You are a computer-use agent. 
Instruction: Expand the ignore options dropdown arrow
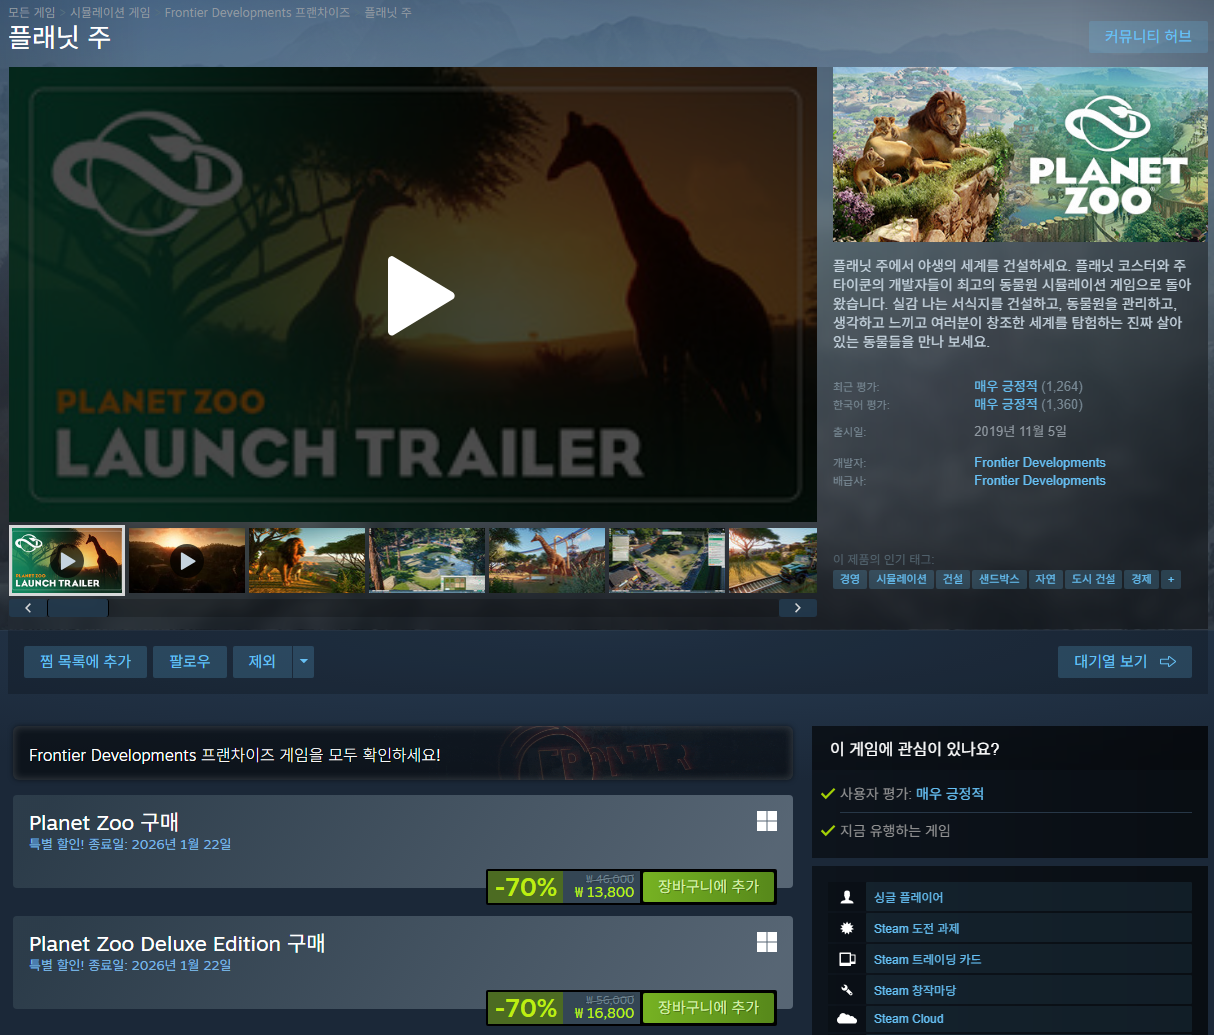coord(304,662)
